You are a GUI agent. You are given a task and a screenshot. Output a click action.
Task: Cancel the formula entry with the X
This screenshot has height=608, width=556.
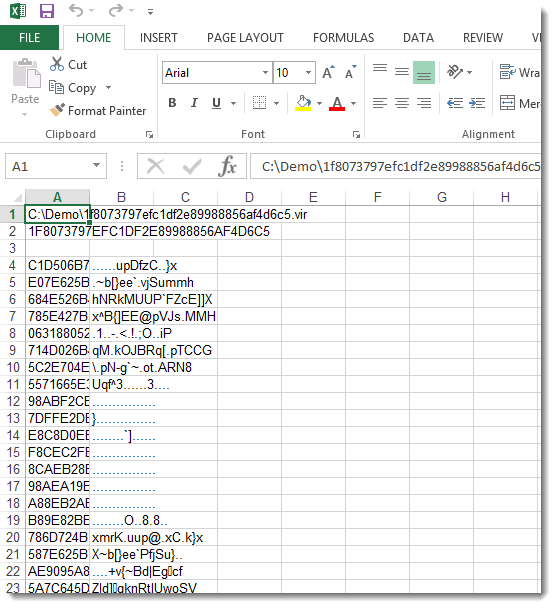(x=155, y=166)
